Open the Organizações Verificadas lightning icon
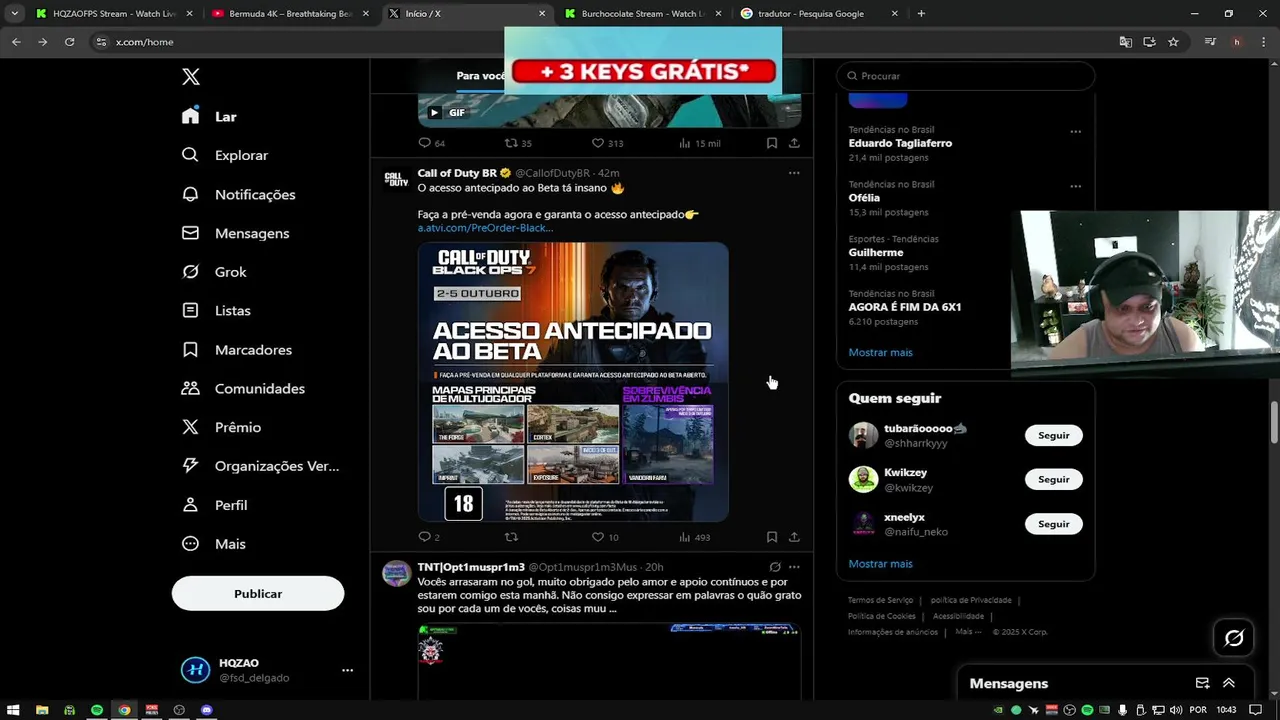The height and width of the screenshot is (720, 1280). 190,466
